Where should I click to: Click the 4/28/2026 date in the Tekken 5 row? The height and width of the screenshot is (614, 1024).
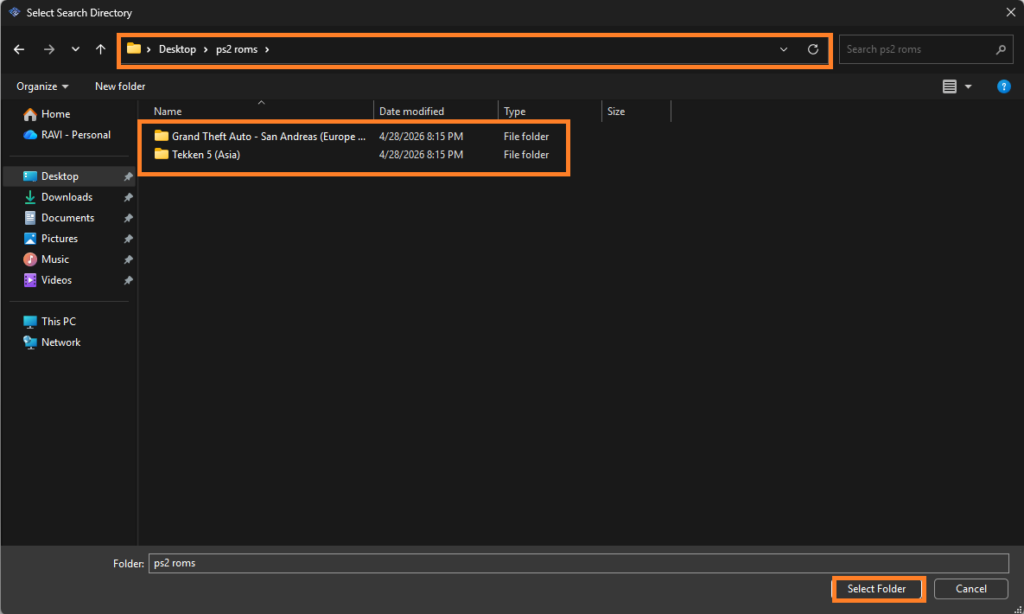pyautogui.click(x=421, y=154)
